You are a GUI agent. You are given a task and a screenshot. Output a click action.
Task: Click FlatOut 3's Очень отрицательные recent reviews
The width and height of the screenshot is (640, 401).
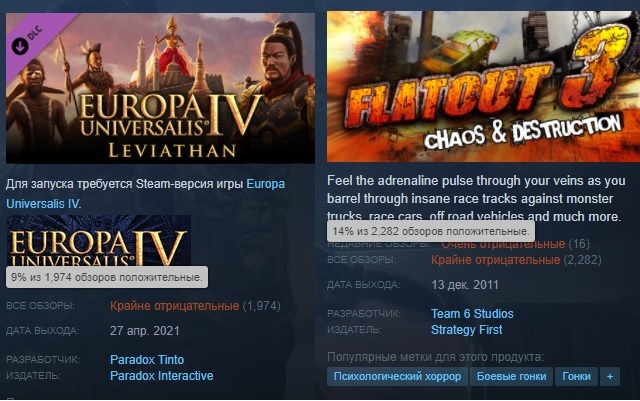click(503, 244)
